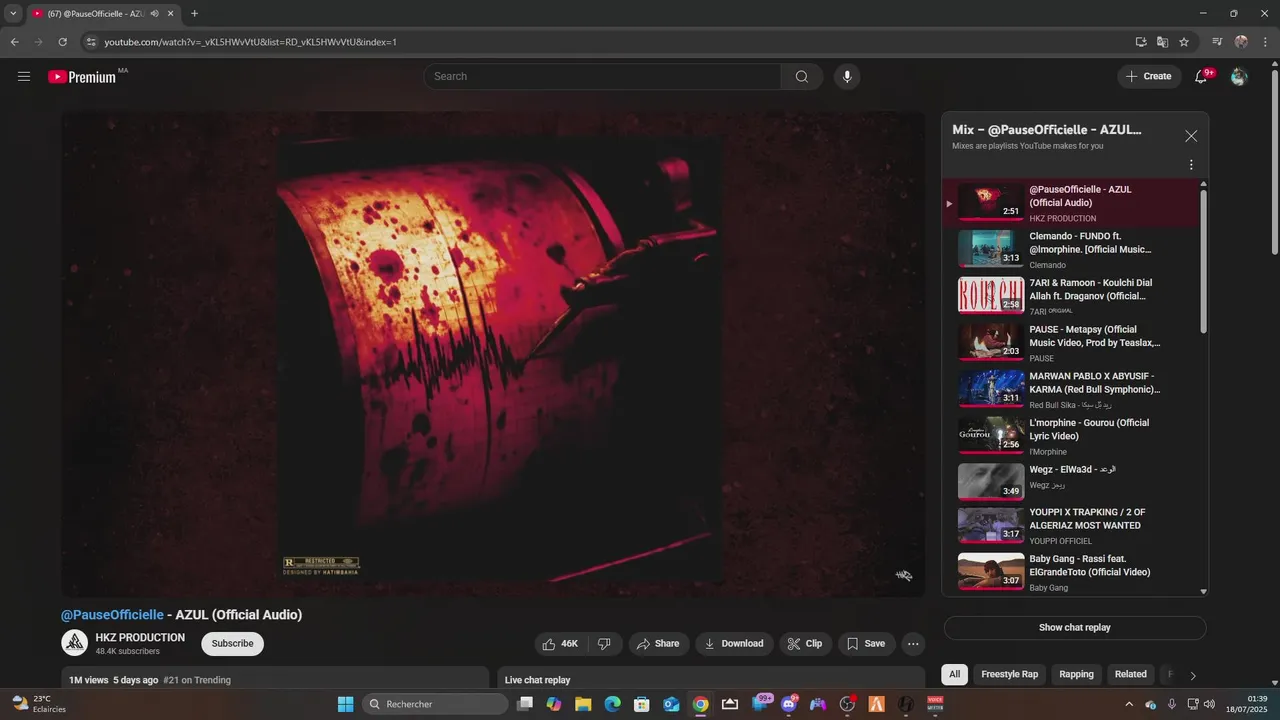The width and height of the screenshot is (1280, 720).
Task: Open Mix playlist three-dot options
Action: pos(1191,165)
